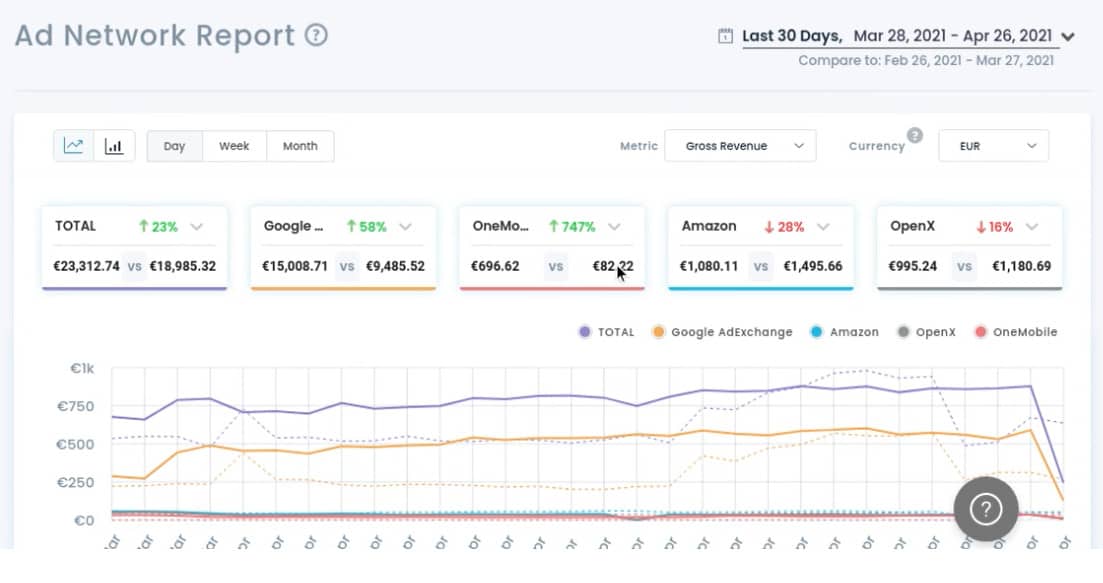Switch to bar chart view
Image resolution: width=1103 pixels, height=583 pixels.
(x=114, y=146)
